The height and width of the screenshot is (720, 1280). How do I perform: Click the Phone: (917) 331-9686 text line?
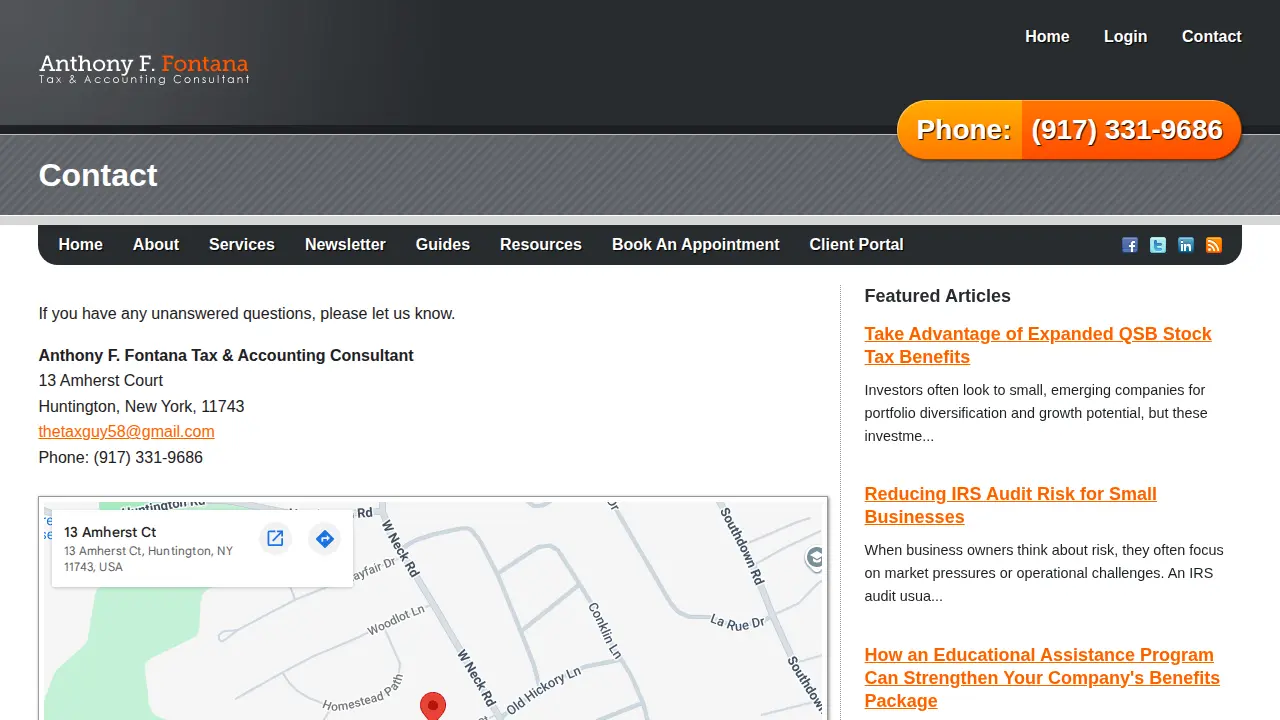pos(121,458)
